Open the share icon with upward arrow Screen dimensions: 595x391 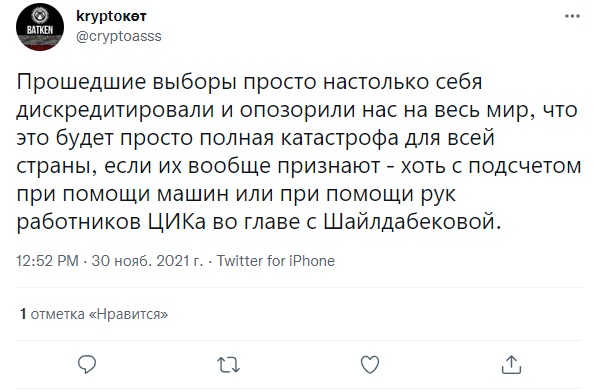tap(511, 364)
